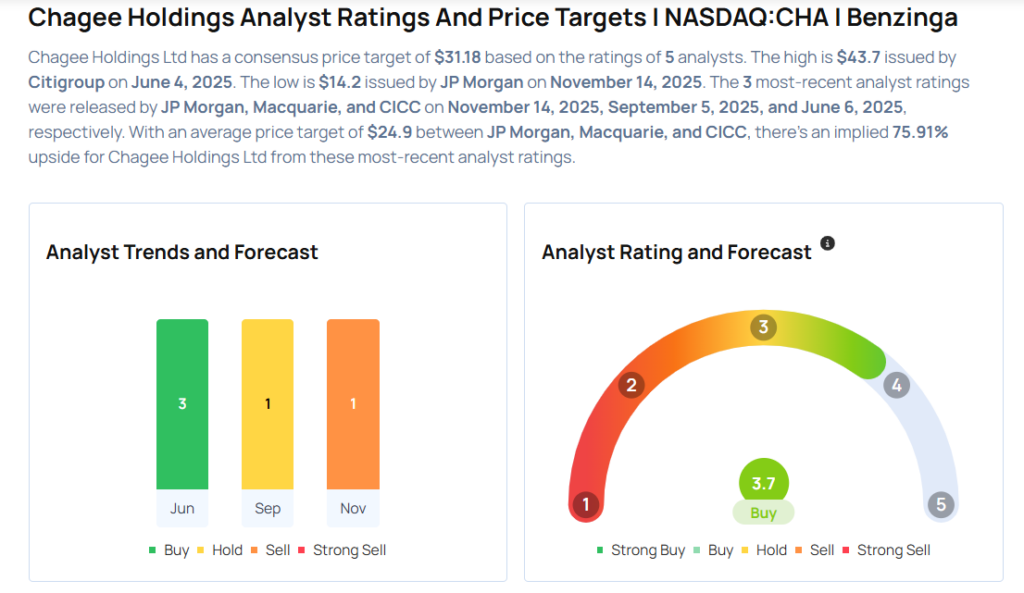Click gauge marker number 1
Screen dimensions: 1024x593
pos(586,505)
